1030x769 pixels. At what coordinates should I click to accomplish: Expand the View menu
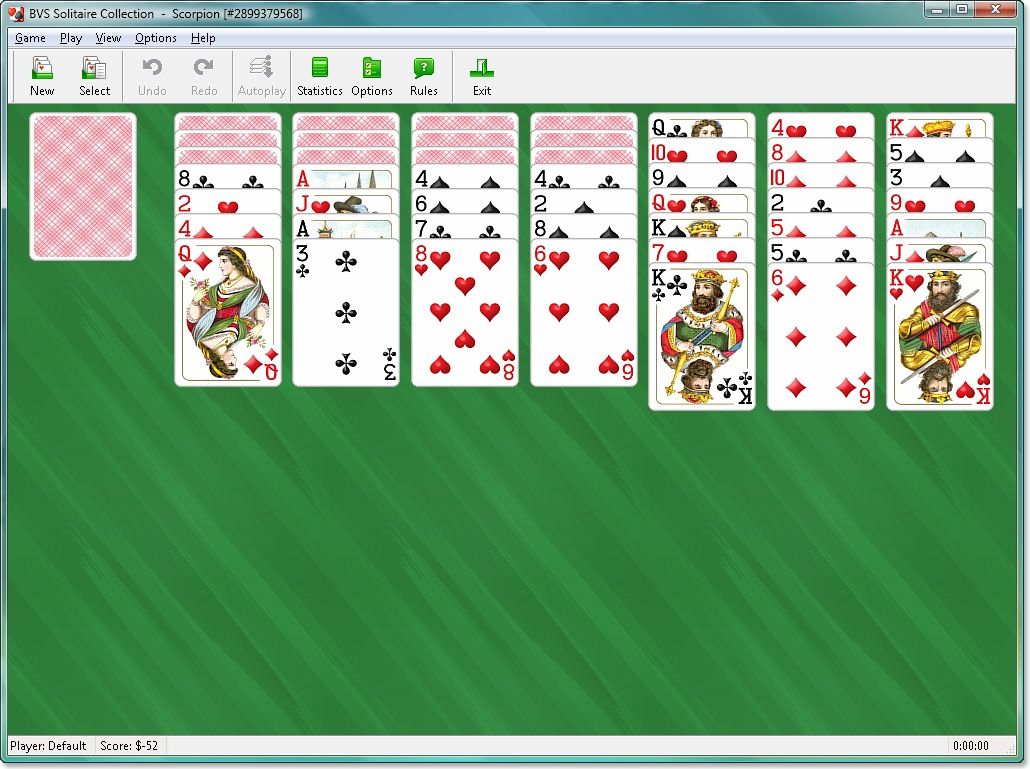click(108, 38)
